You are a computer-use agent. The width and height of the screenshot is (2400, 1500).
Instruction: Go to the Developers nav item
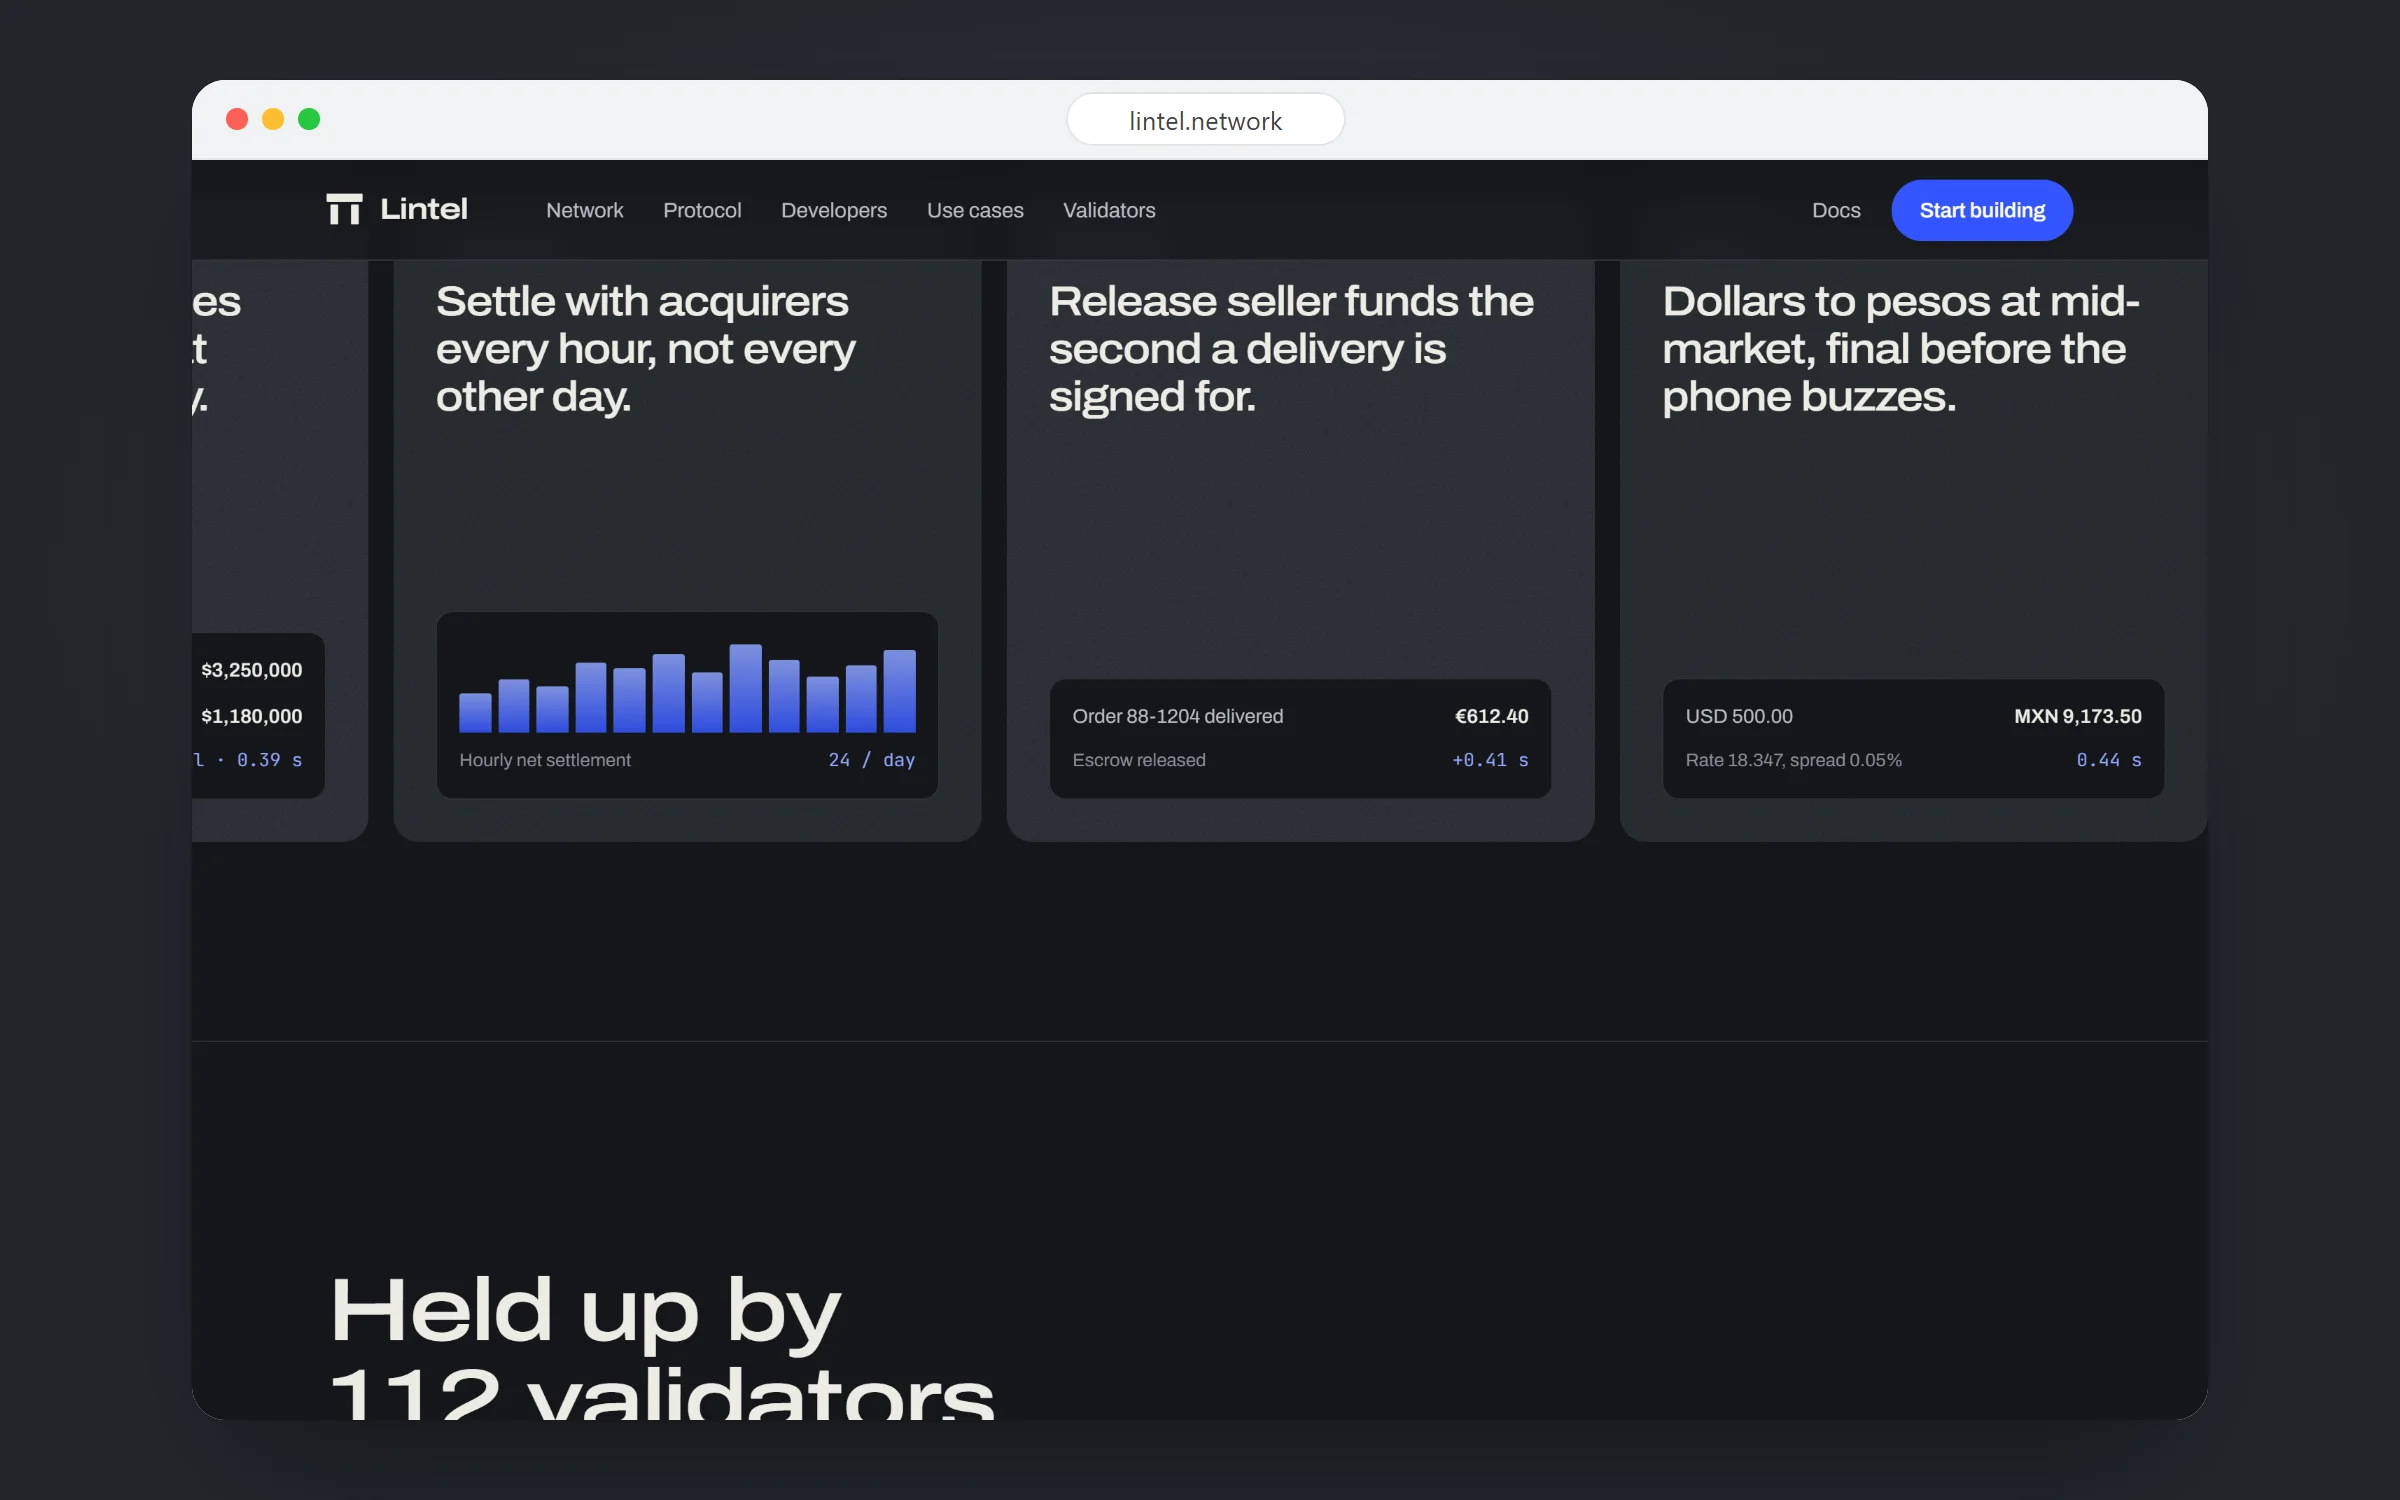(834, 210)
